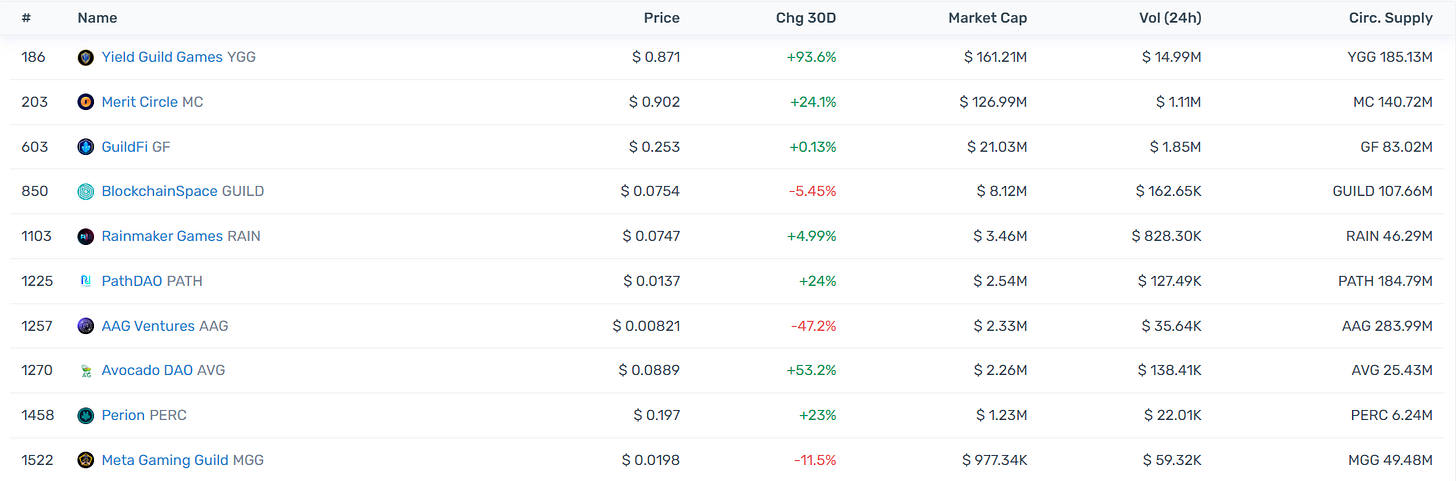Open the Meta Gaming Guild link
Screen dimensions: 1456x481
165,460
